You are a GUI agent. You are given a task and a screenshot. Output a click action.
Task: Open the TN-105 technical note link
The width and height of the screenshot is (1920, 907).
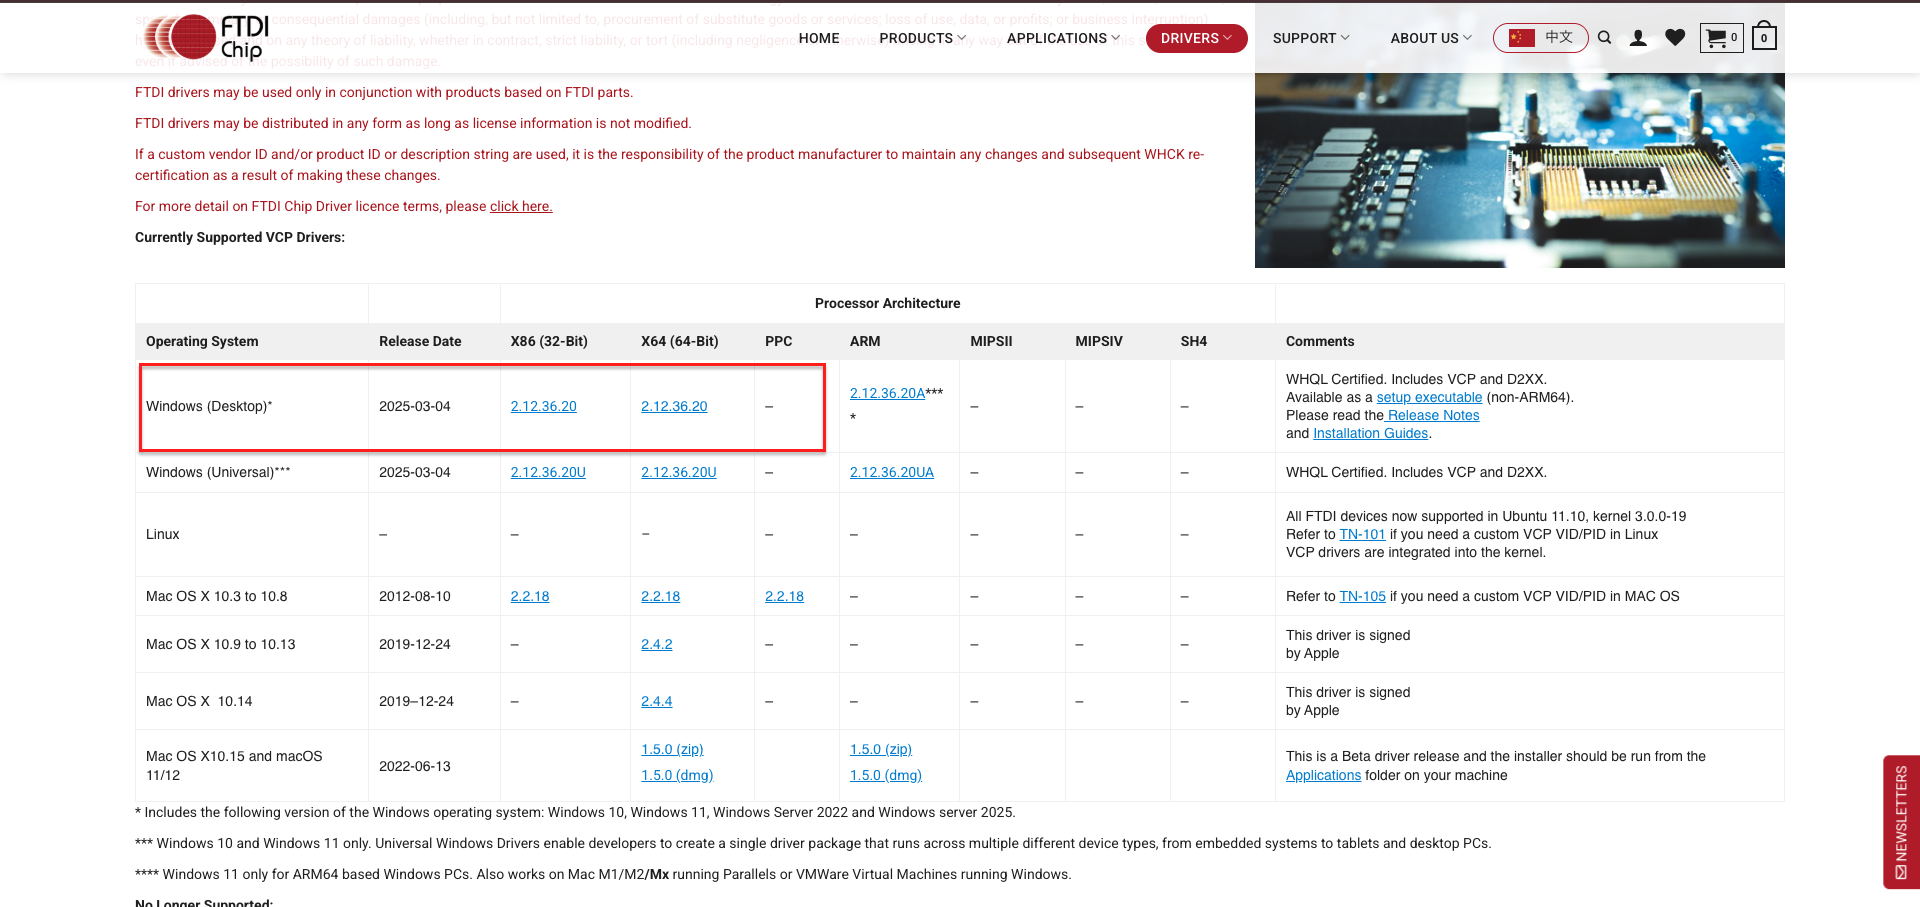(x=1362, y=596)
